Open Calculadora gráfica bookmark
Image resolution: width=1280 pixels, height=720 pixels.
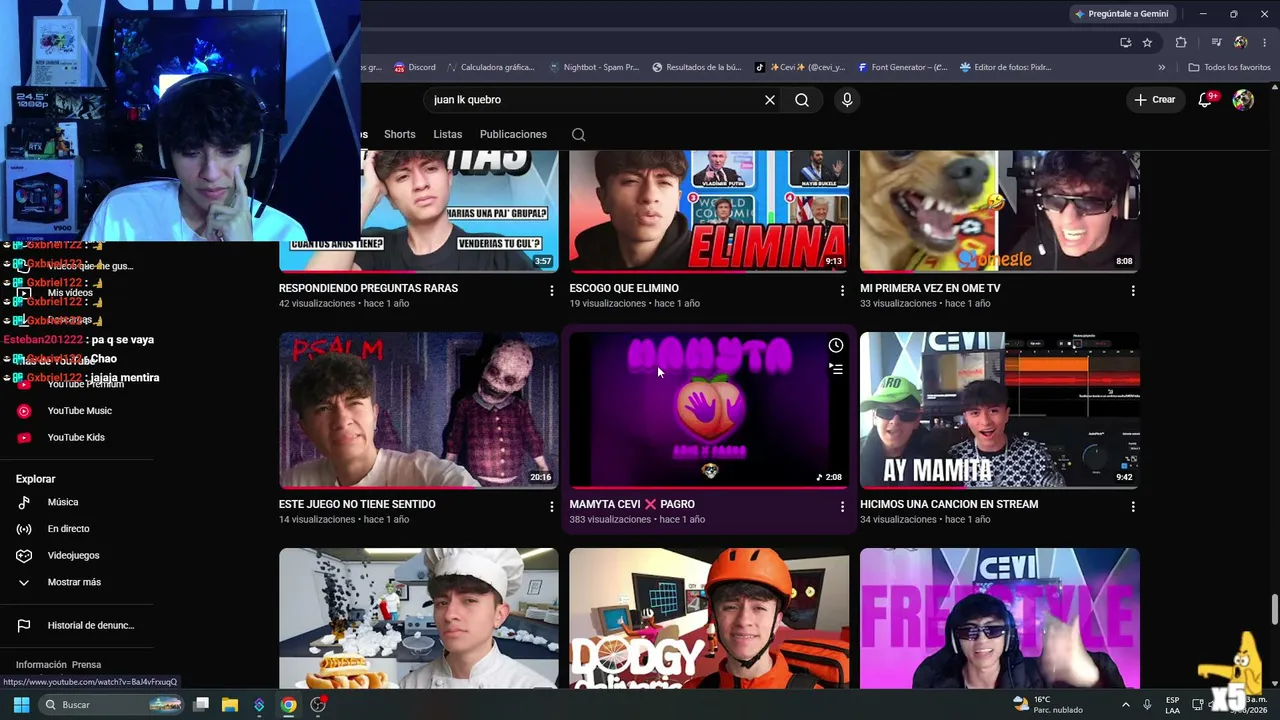[490, 67]
